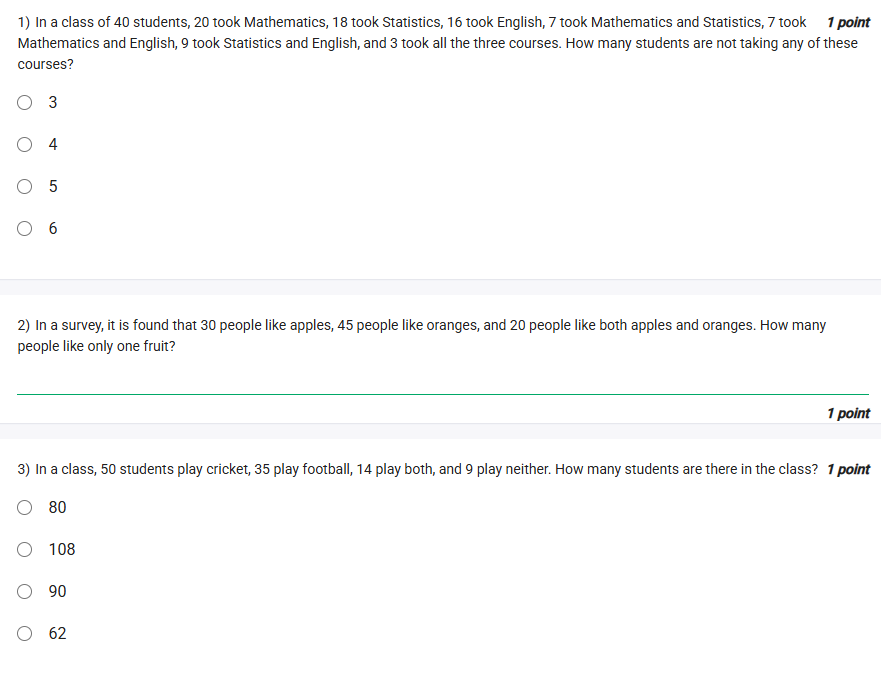Click the '6' option text label
This screenshot has height=674, width=881.
click(x=53, y=228)
